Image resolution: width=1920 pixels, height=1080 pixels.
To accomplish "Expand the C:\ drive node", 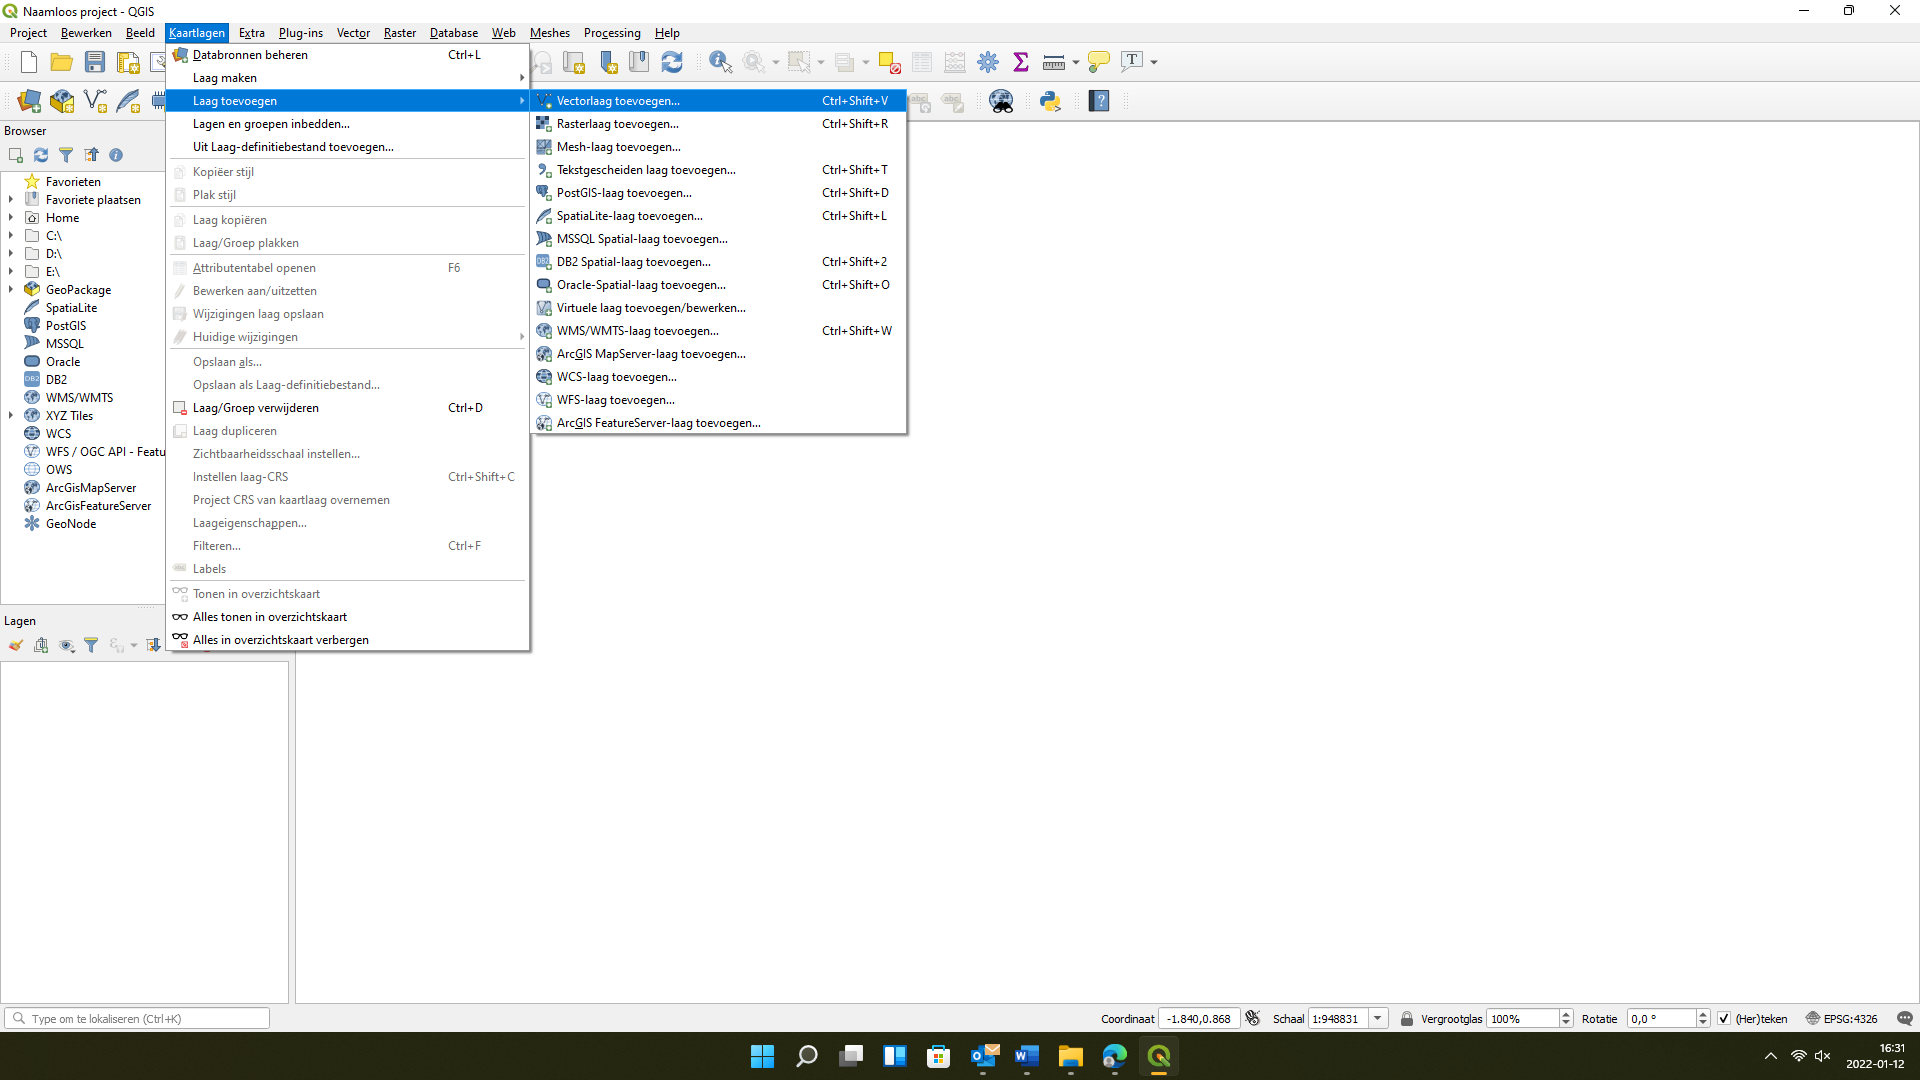I will click(11, 236).
